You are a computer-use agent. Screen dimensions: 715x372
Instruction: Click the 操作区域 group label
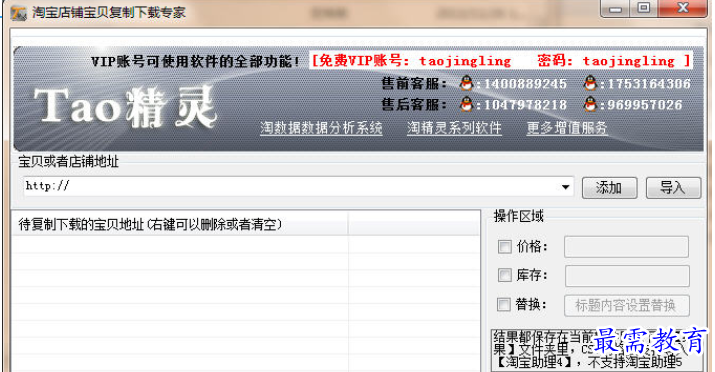point(519,216)
